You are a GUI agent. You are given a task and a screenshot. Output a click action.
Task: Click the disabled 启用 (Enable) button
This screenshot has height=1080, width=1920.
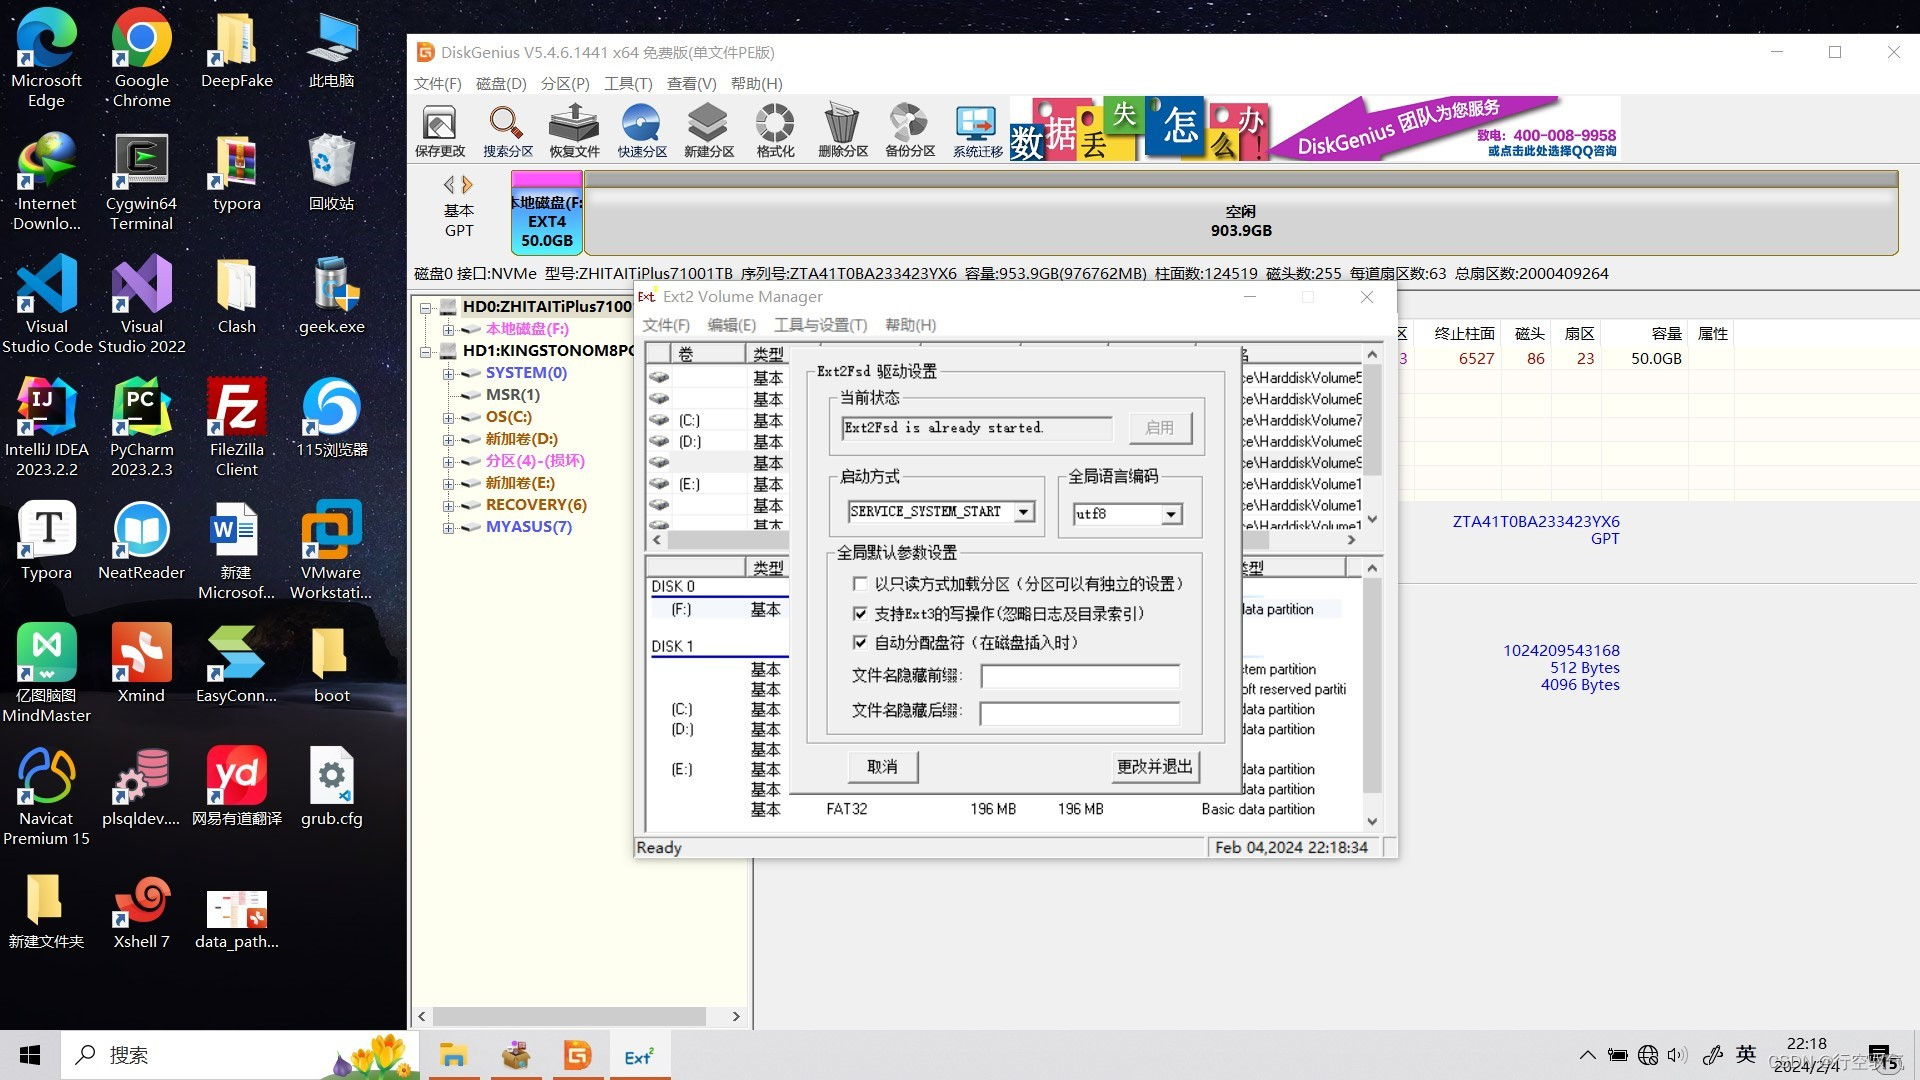tap(1160, 428)
